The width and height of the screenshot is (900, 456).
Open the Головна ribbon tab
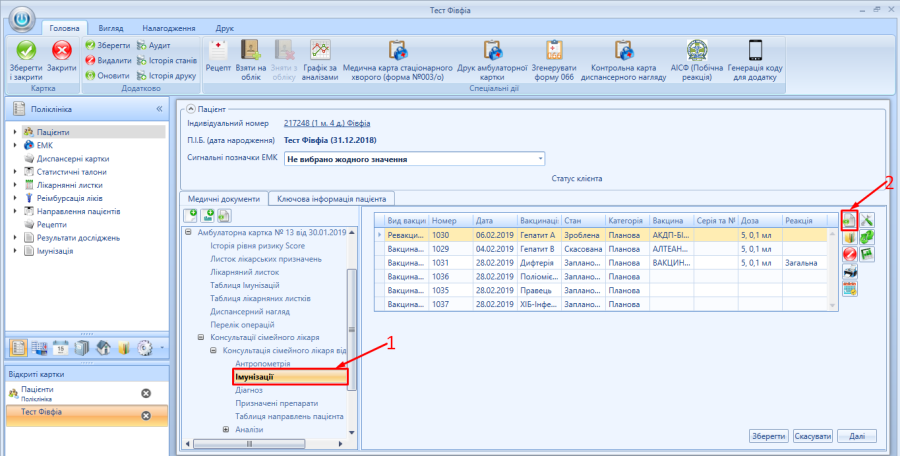click(x=64, y=28)
